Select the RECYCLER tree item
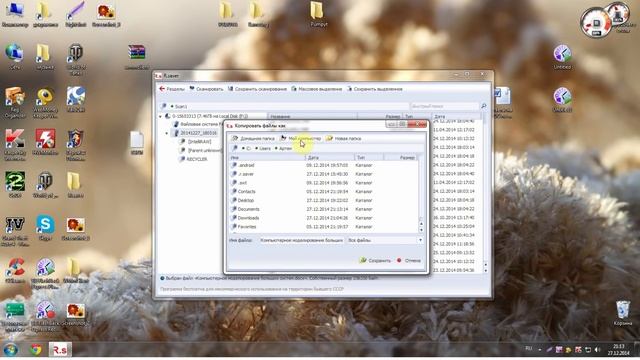Image resolution: width=640 pixels, height=360 pixels. click(193, 159)
